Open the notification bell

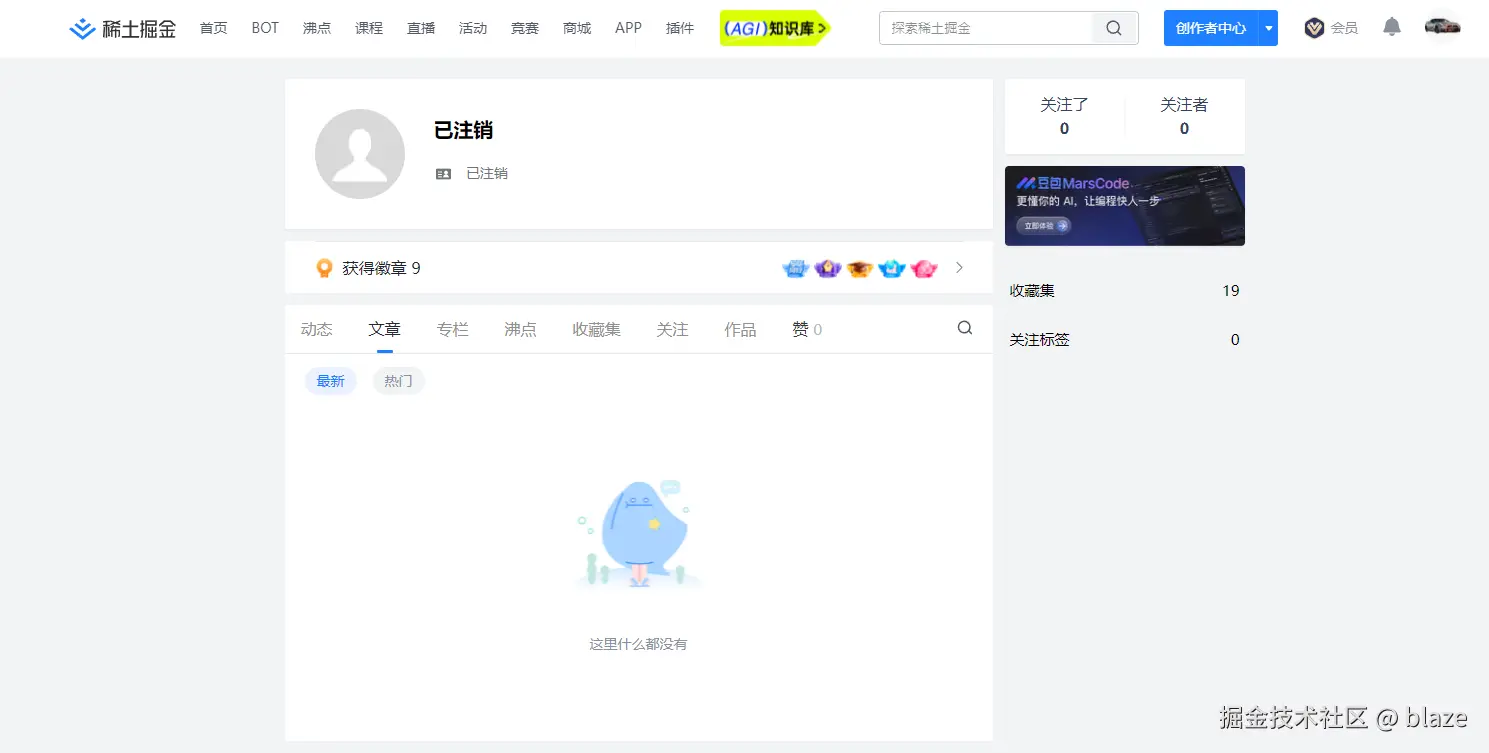(x=1392, y=27)
